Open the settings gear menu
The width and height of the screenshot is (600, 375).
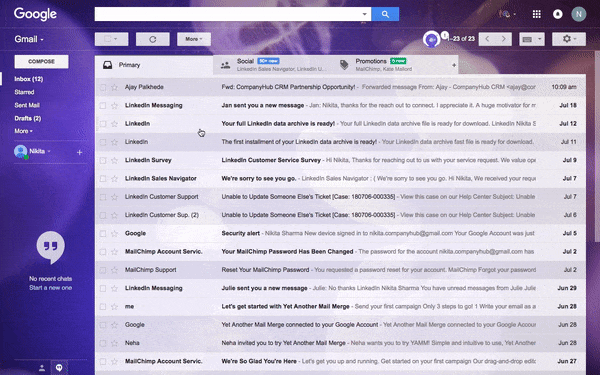click(569, 39)
